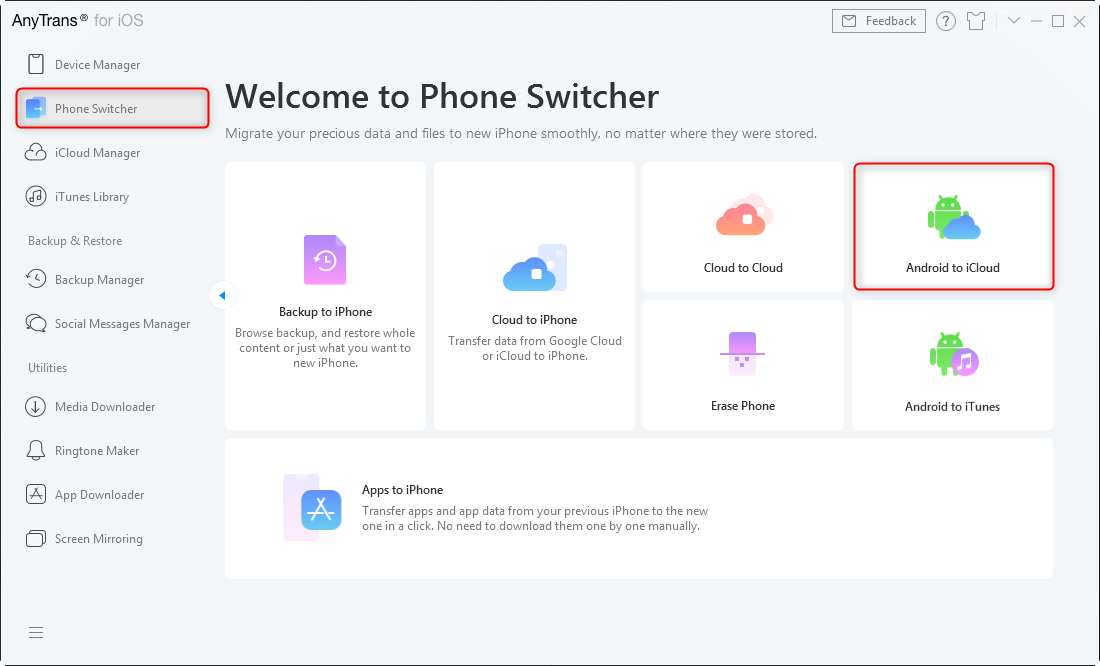Click the Welcome to Phone Switcher heading

(x=442, y=96)
